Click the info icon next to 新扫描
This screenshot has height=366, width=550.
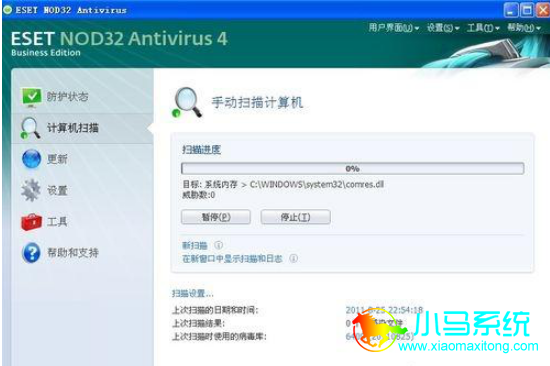[218, 245]
